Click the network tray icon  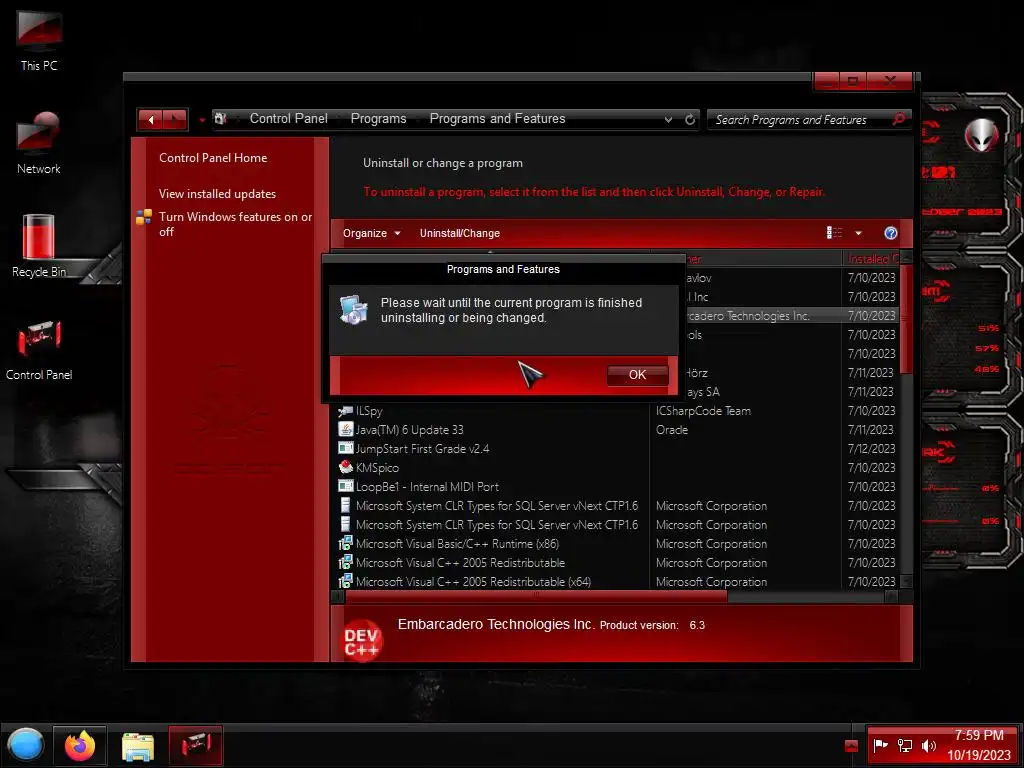coord(904,745)
